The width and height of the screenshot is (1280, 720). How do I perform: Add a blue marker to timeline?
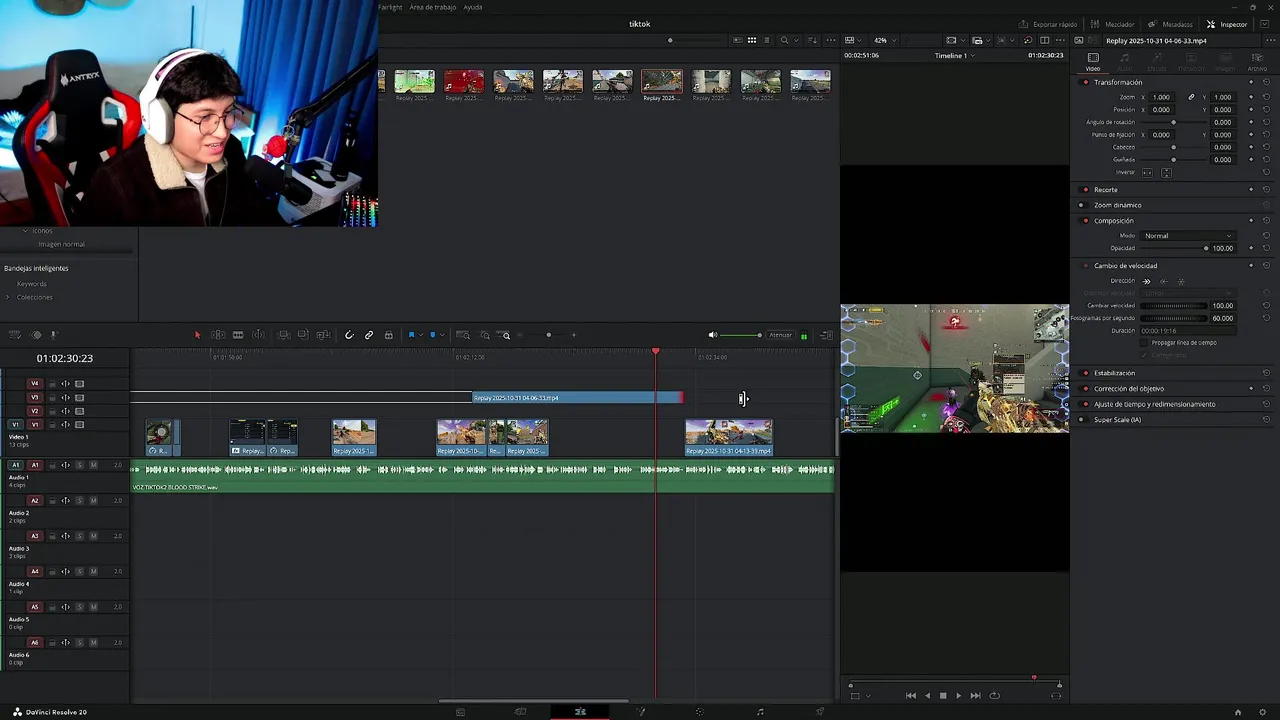[432, 335]
